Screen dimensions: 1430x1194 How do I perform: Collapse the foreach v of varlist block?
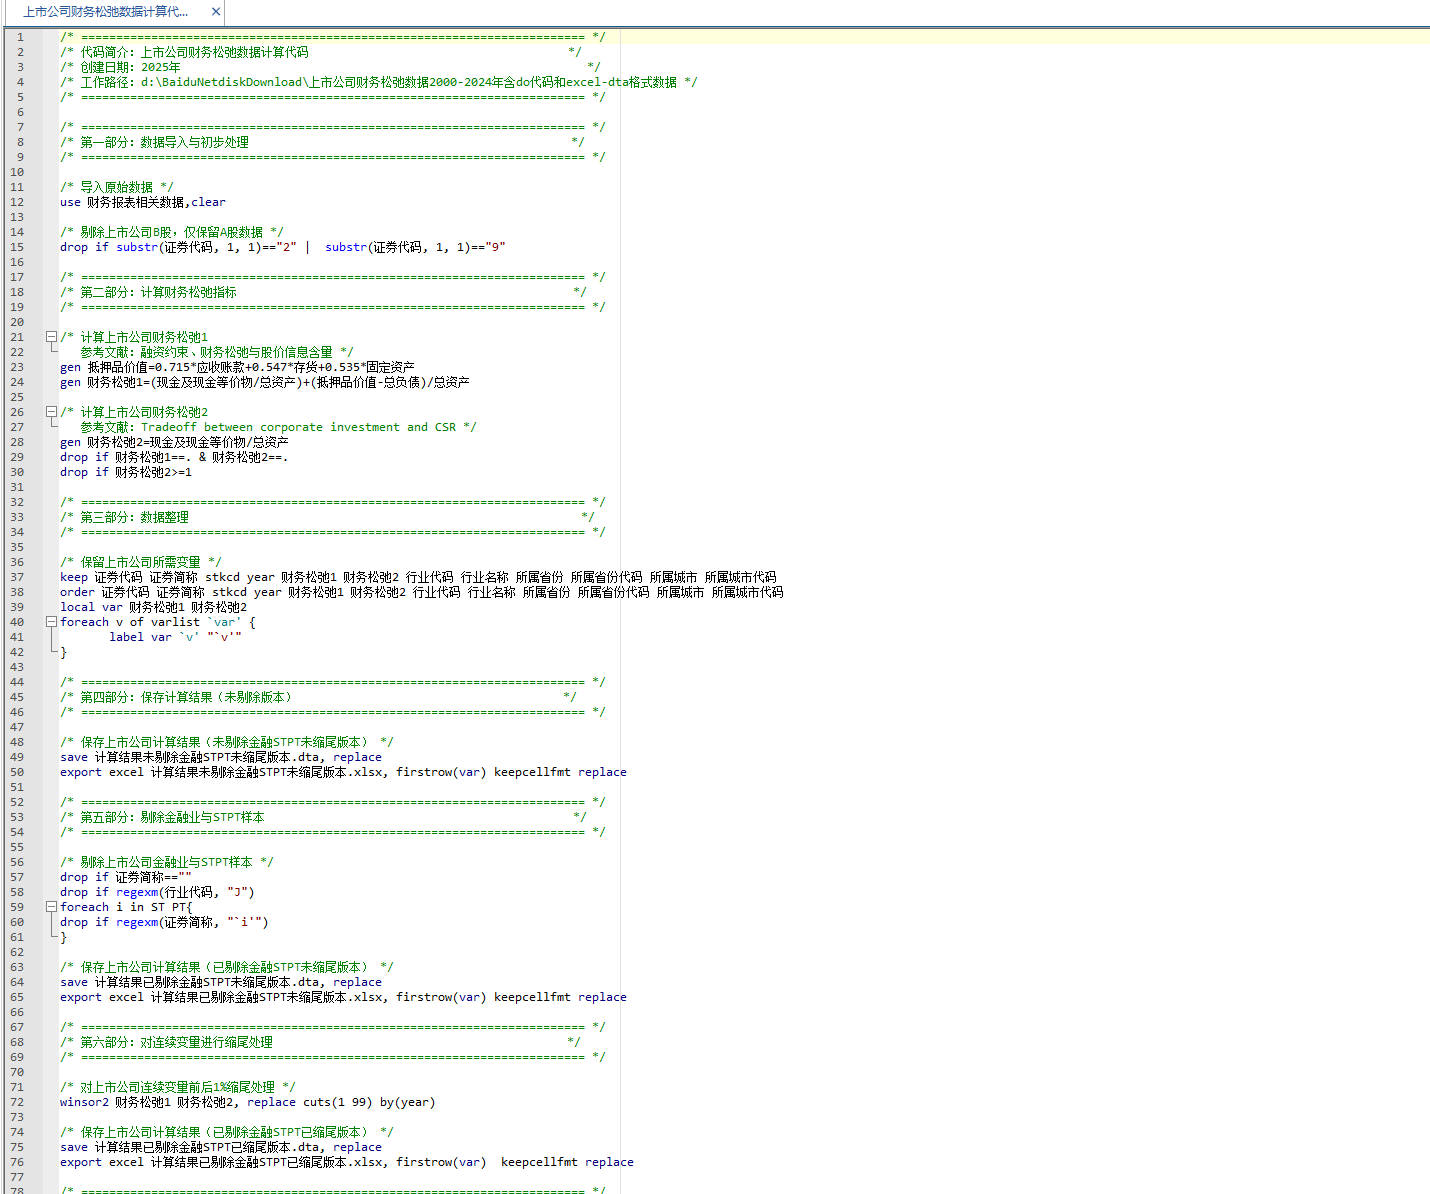51,622
